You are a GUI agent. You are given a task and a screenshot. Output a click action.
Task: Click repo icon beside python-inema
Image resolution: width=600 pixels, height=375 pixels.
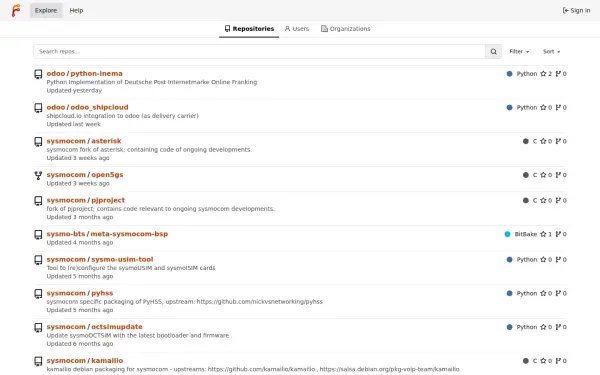(x=38, y=74)
